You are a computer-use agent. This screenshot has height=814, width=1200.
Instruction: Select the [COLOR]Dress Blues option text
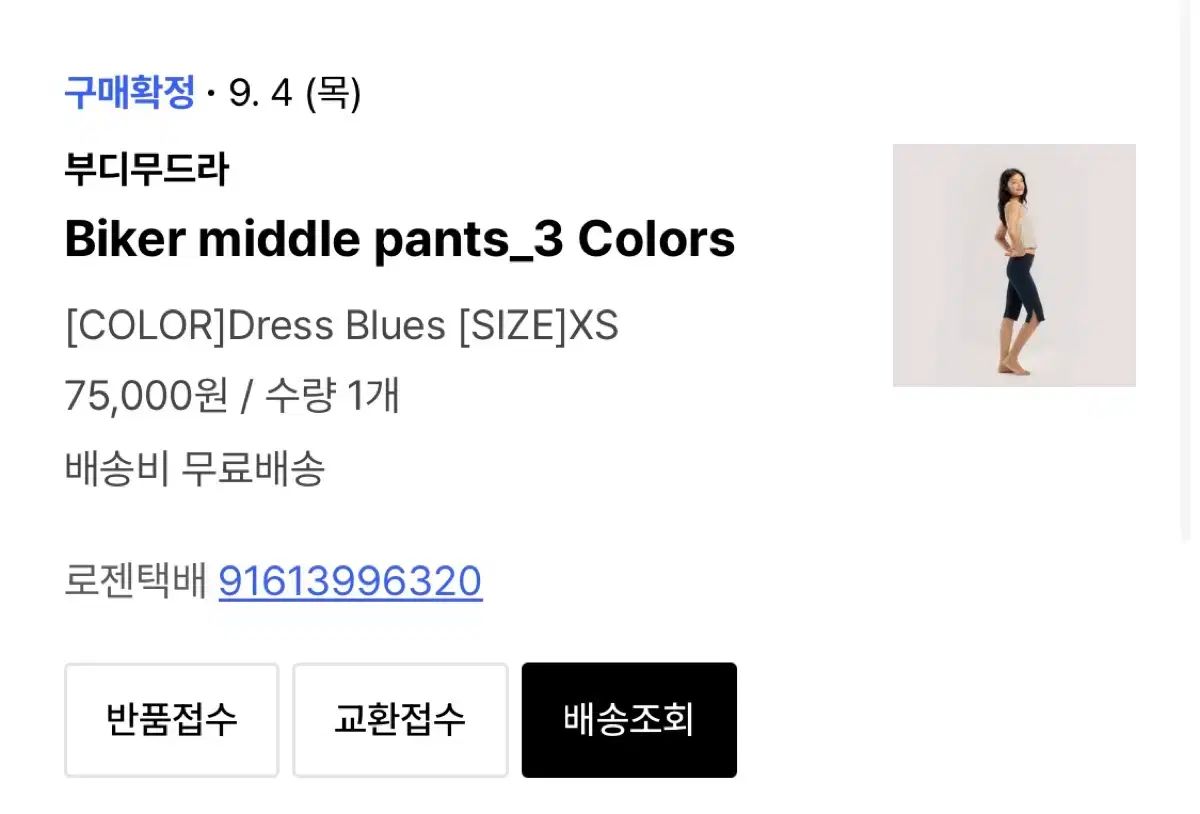click(x=255, y=326)
